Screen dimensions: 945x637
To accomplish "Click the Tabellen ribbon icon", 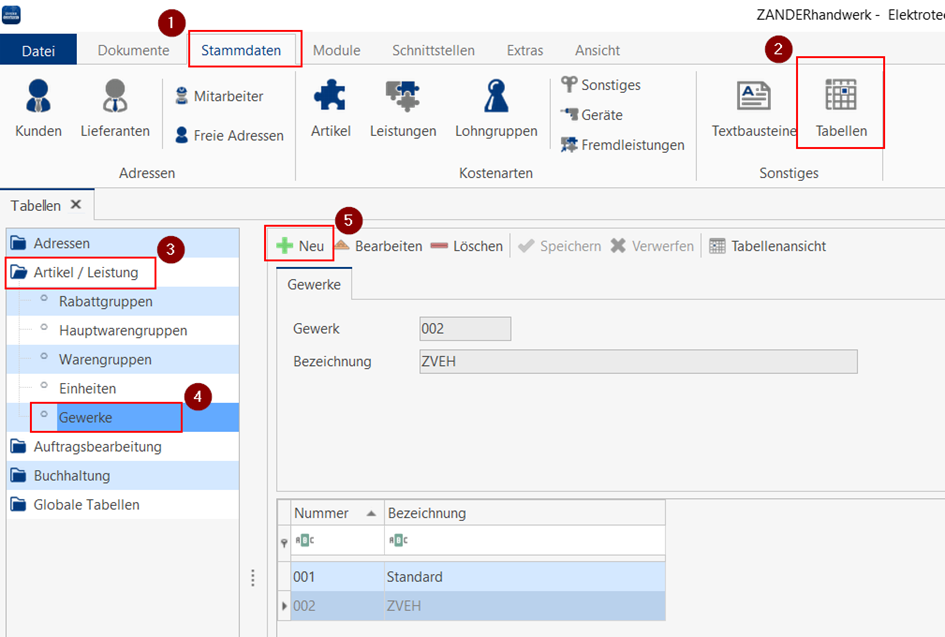I will click(x=840, y=108).
